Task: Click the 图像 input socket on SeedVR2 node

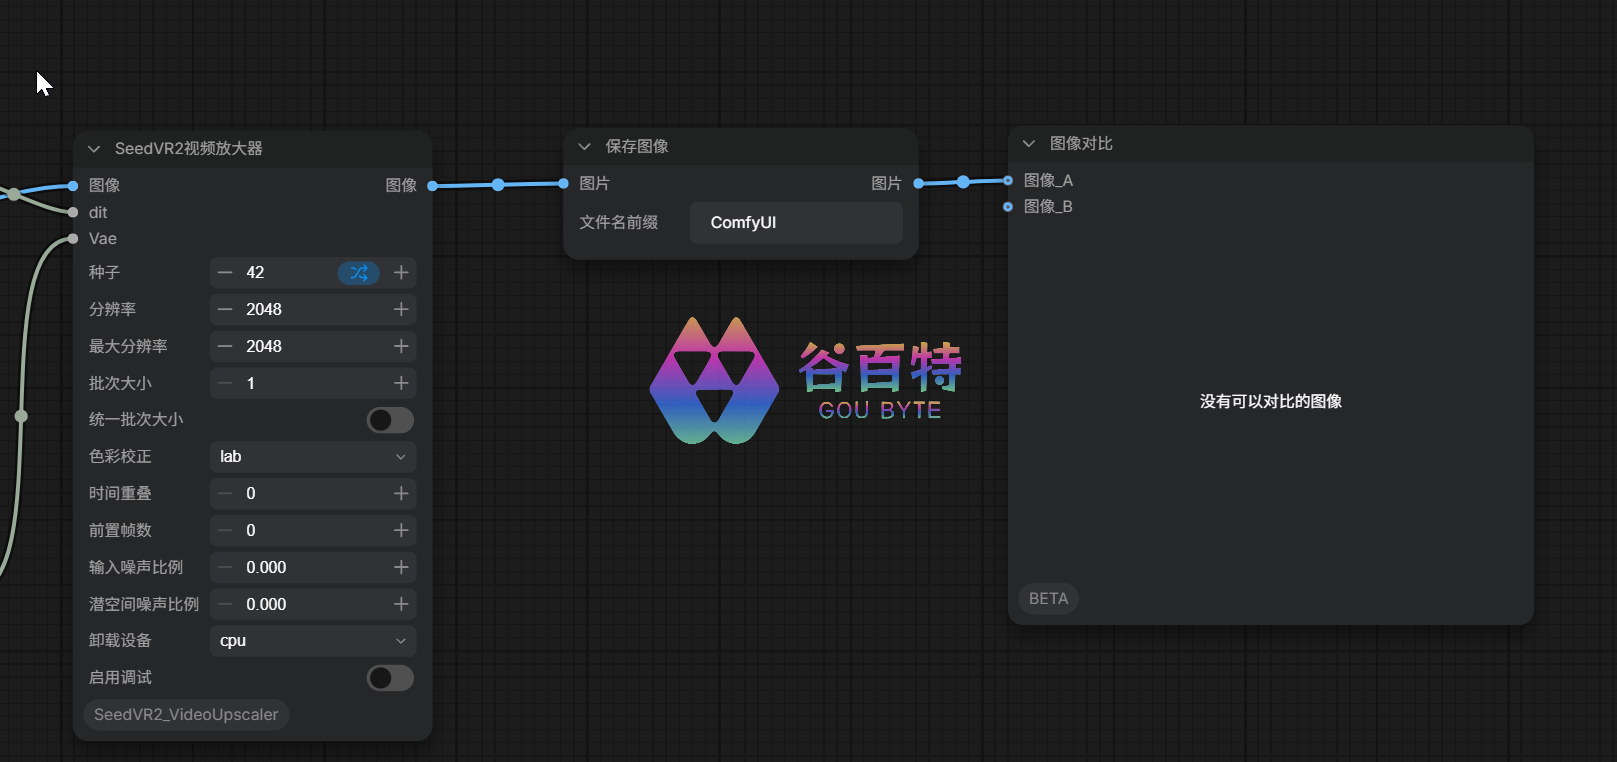Action: [x=73, y=186]
